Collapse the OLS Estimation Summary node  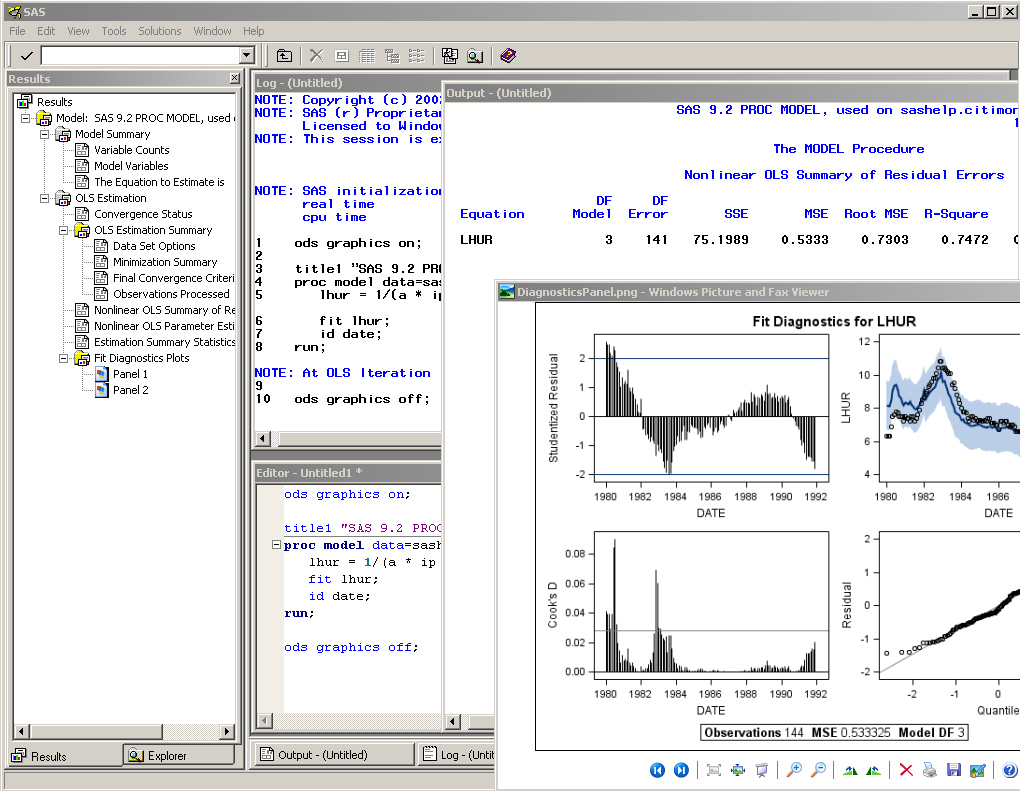63,230
